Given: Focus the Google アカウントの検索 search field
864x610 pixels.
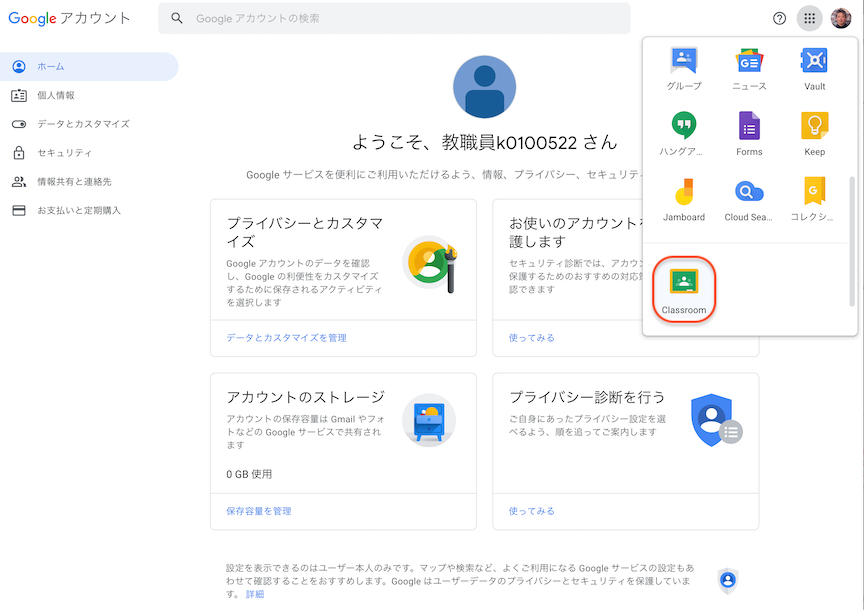Looking at the screenshot, I should click(x=394, y=18).
